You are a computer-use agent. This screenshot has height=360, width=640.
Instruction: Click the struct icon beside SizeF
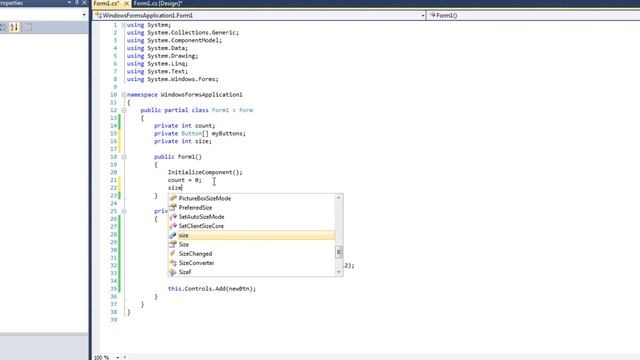click(x=173, y=272)
